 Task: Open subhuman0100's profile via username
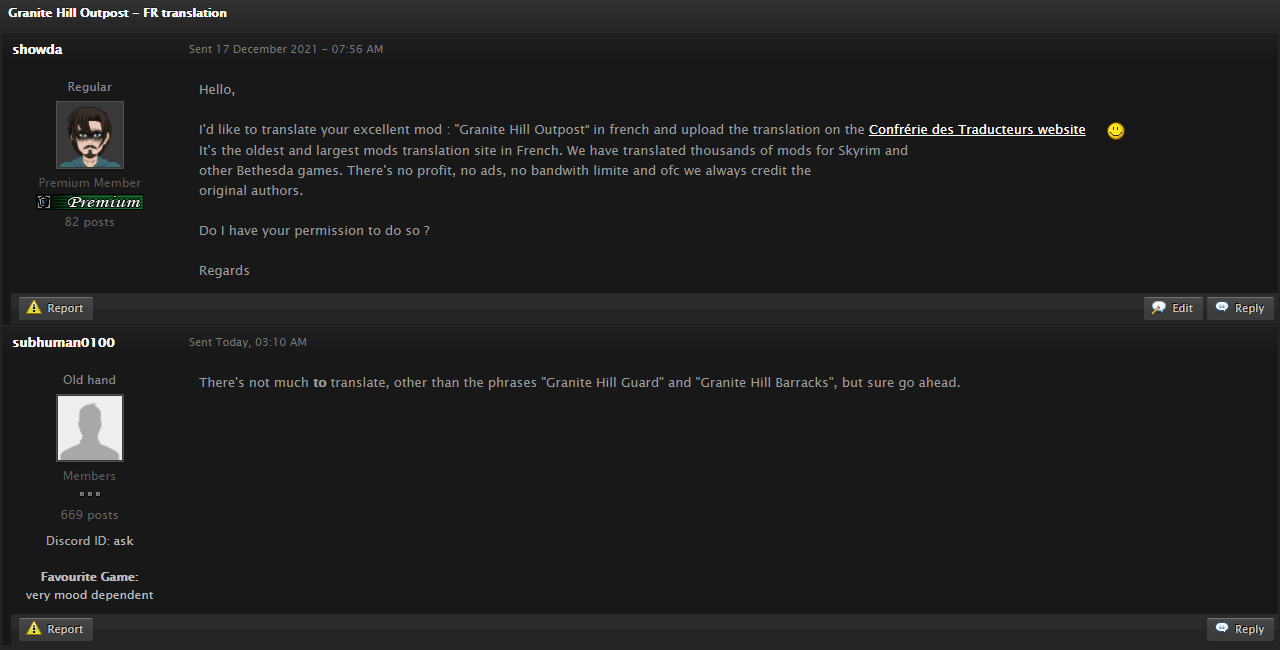click(63, 343)
